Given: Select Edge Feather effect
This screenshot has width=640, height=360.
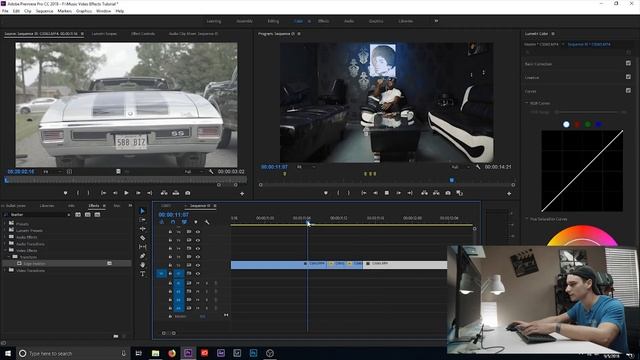Looking at the screenshot, I should pos(34,264).
